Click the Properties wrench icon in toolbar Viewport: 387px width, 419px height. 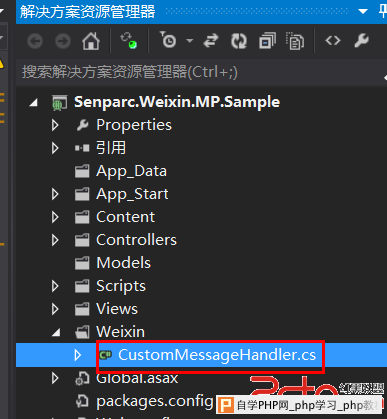click(x=361, y=41)
